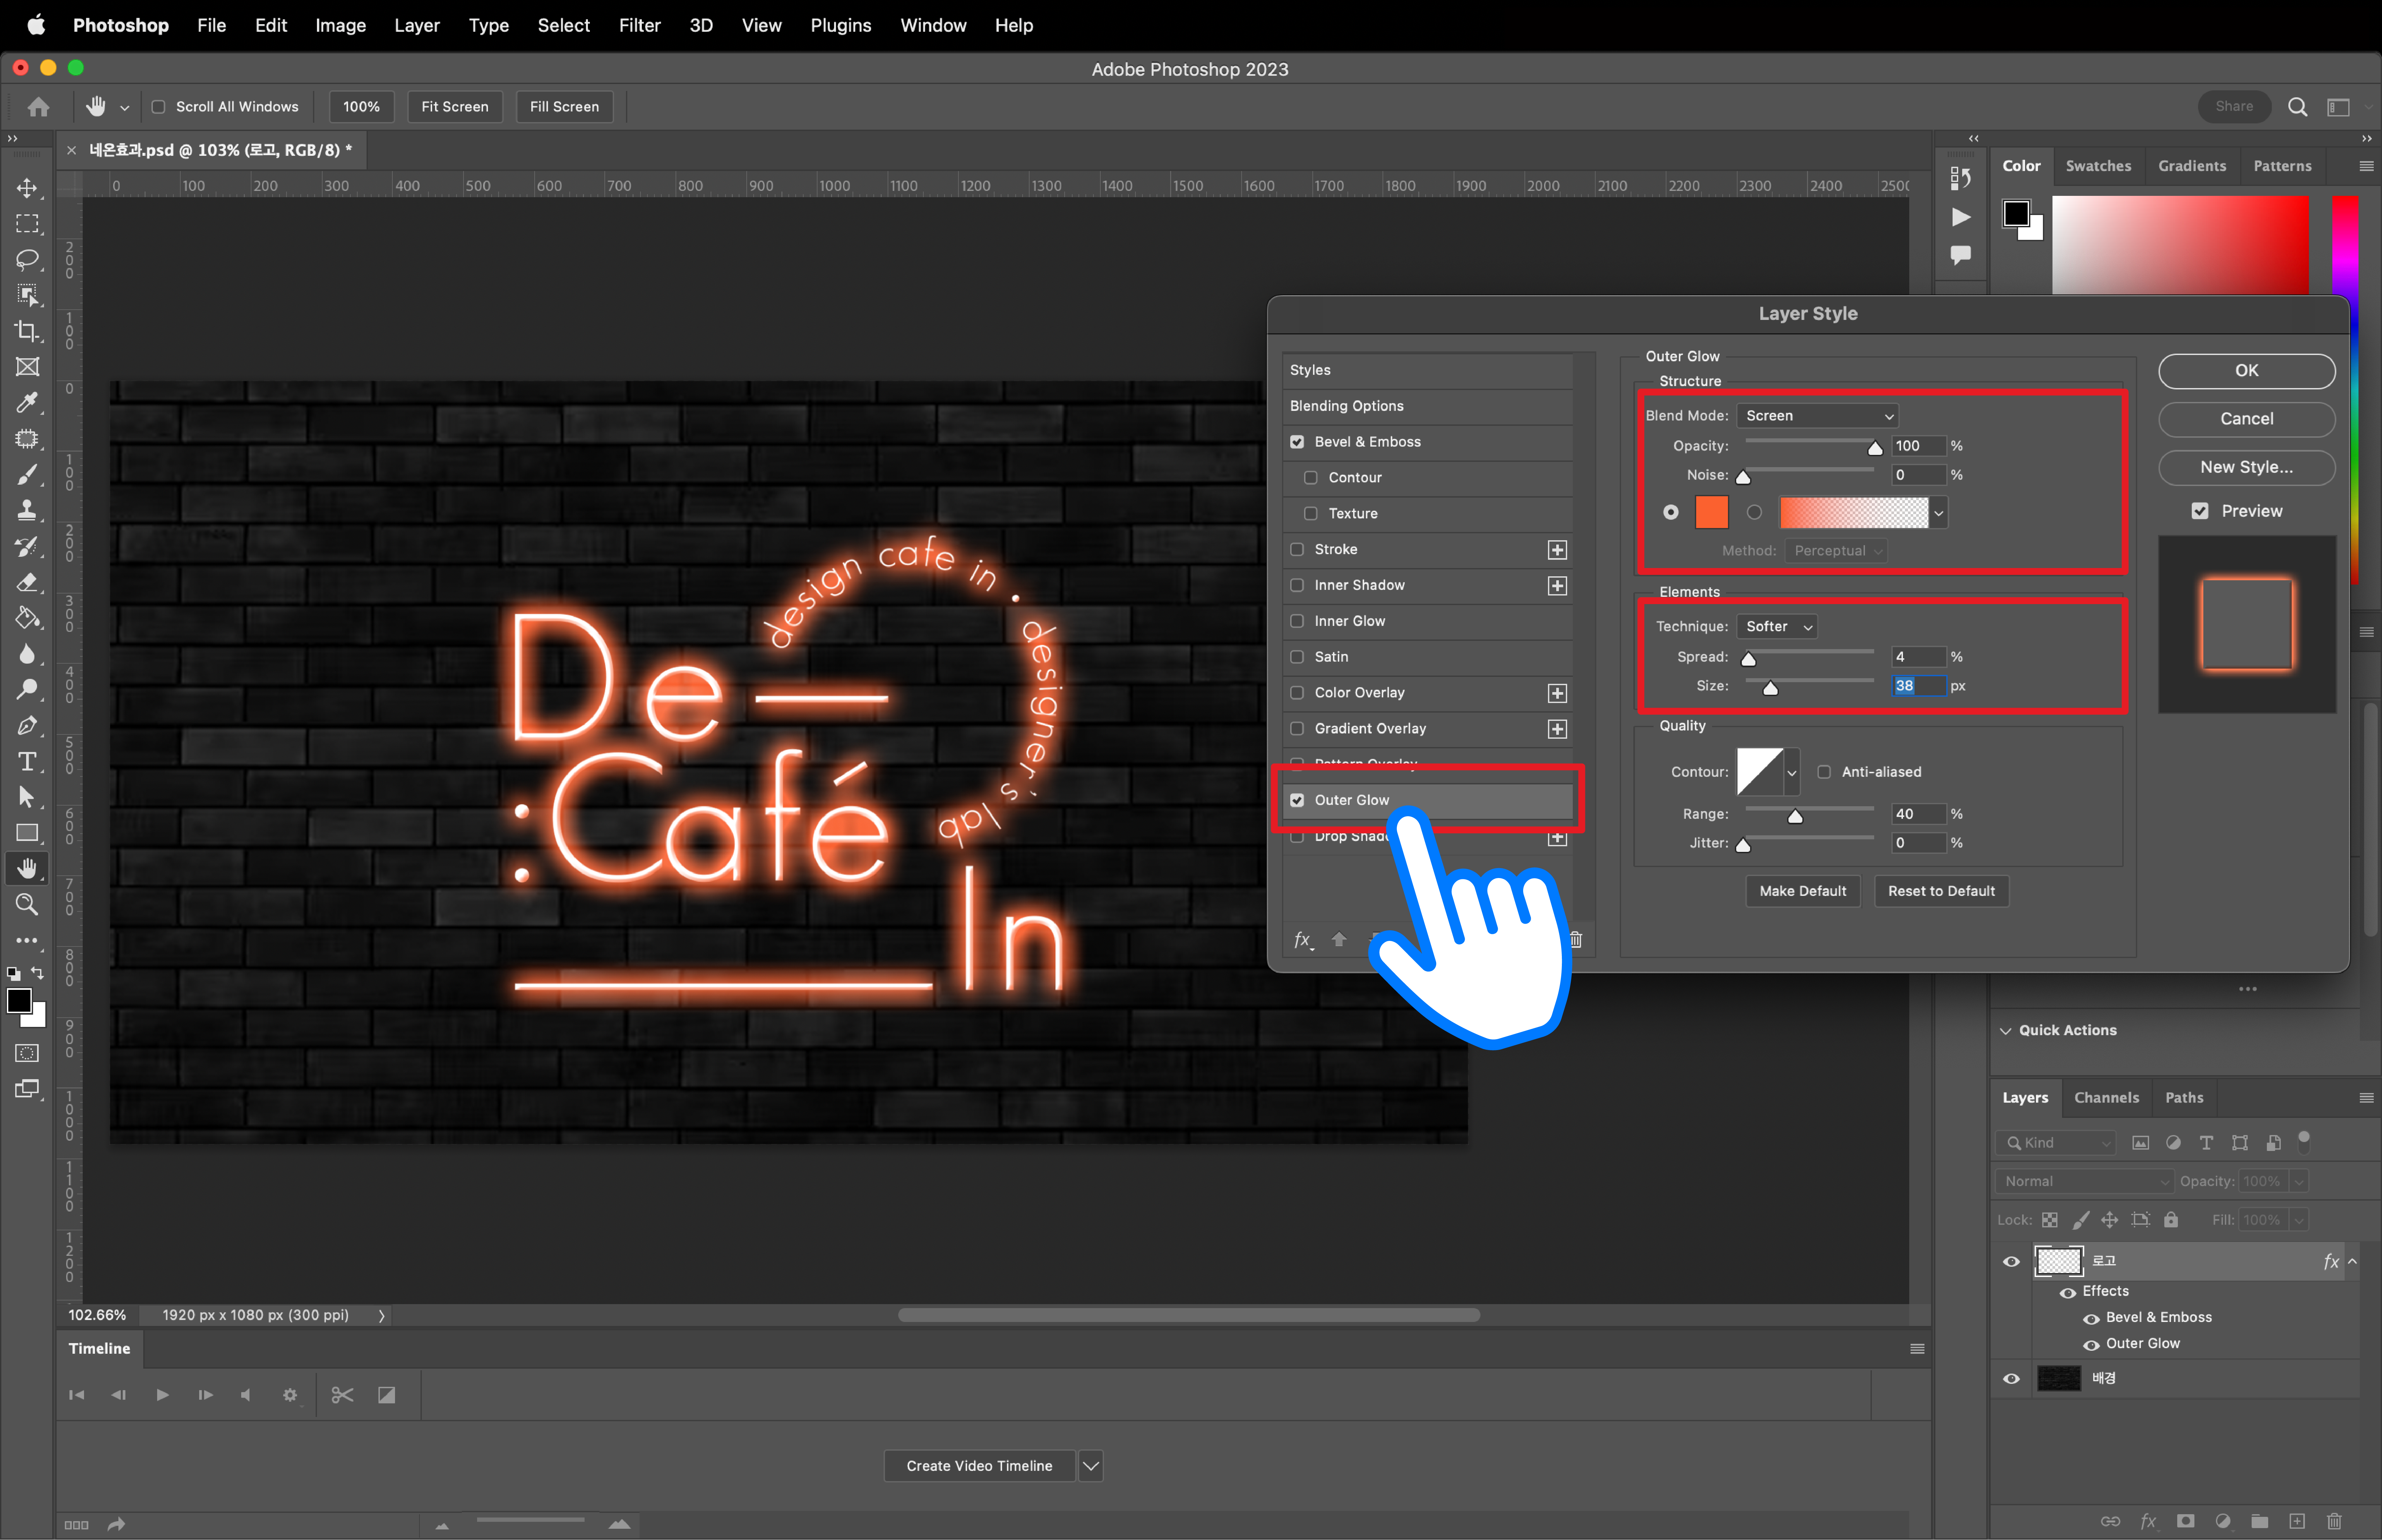Enable the Inner Glow checkbox
Screen dimensions: 2382x1540
tap(1297, 621)
